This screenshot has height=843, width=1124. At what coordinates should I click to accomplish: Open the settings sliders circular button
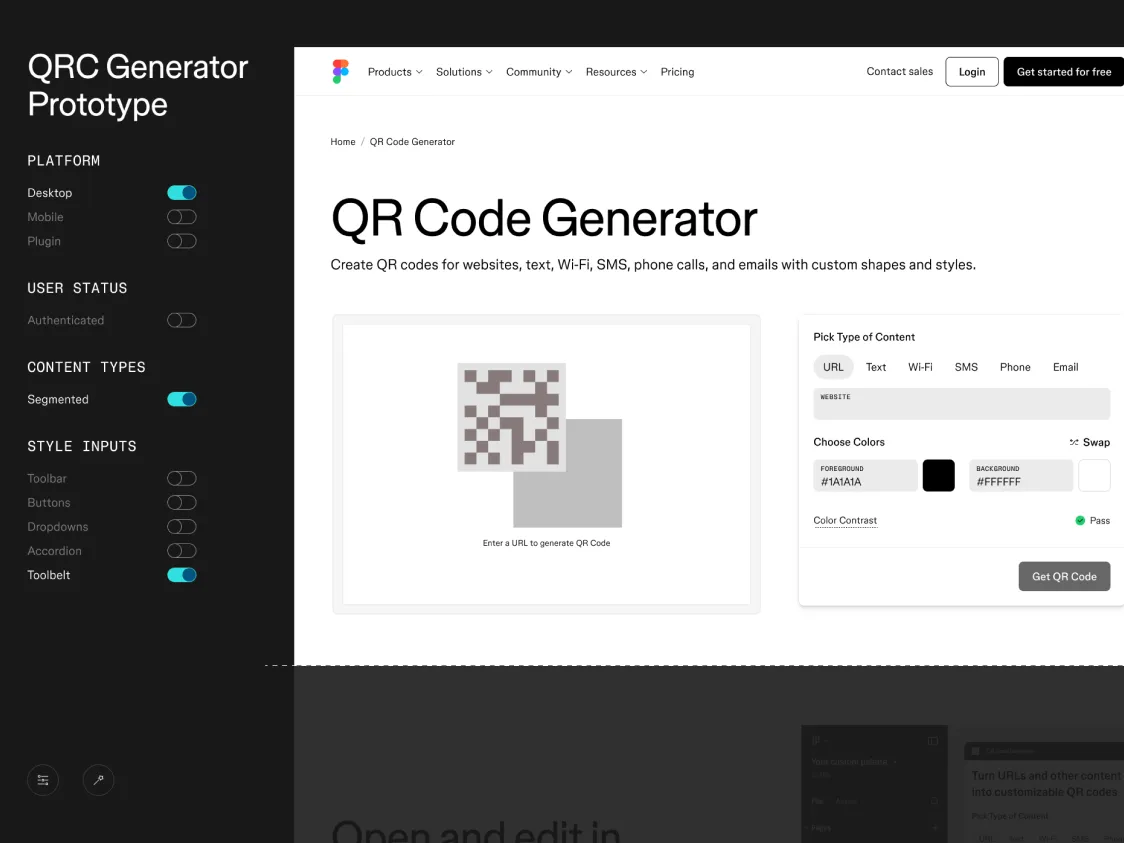[x=43, y=780]
